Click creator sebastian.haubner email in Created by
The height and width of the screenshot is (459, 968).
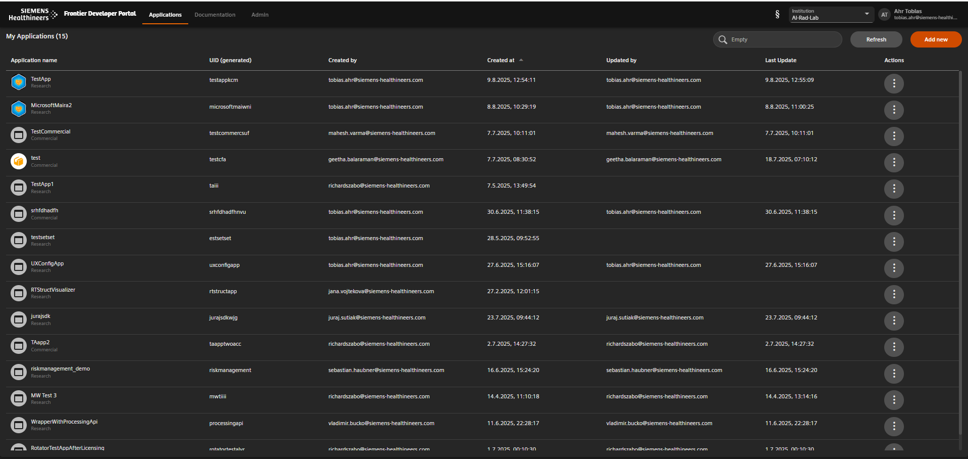(386, 370)
